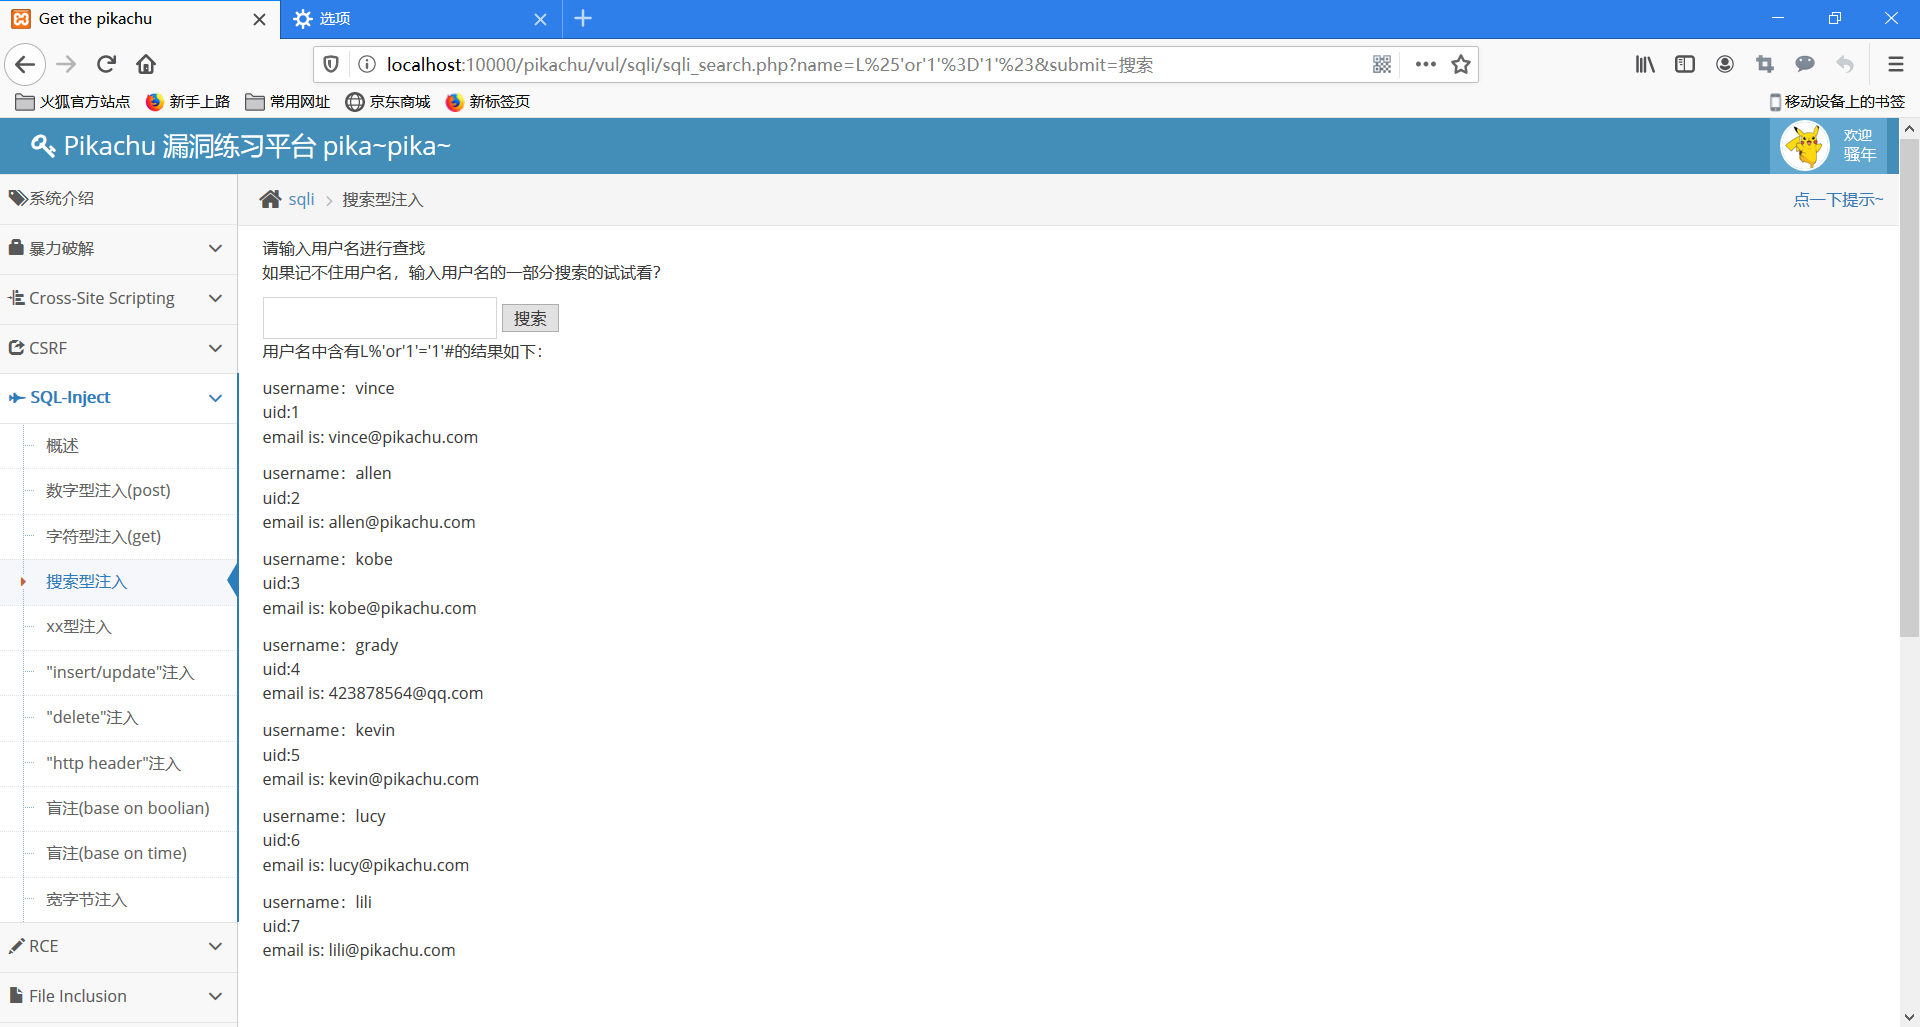The width and height of the screenshot is (1920, 1027).
Task: Close the Get the pikachu tab
Action: [259, 19]
